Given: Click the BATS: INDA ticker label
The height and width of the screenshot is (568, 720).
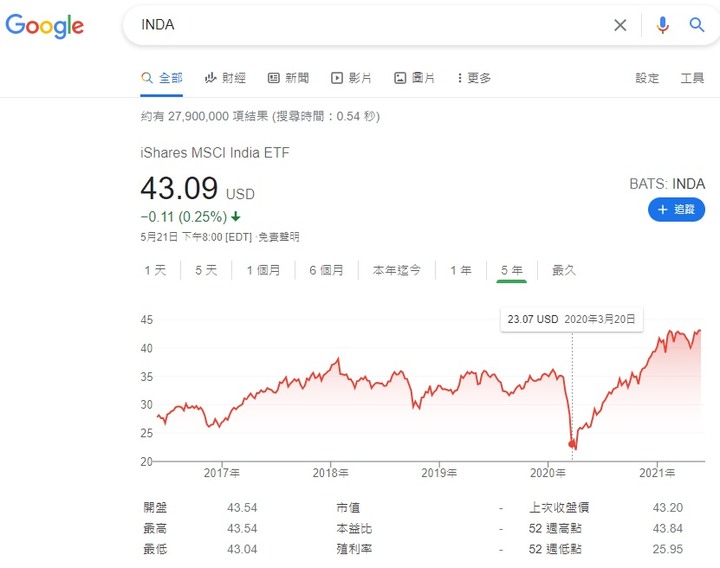Looking at the screenshot, I should coord(667,184).
